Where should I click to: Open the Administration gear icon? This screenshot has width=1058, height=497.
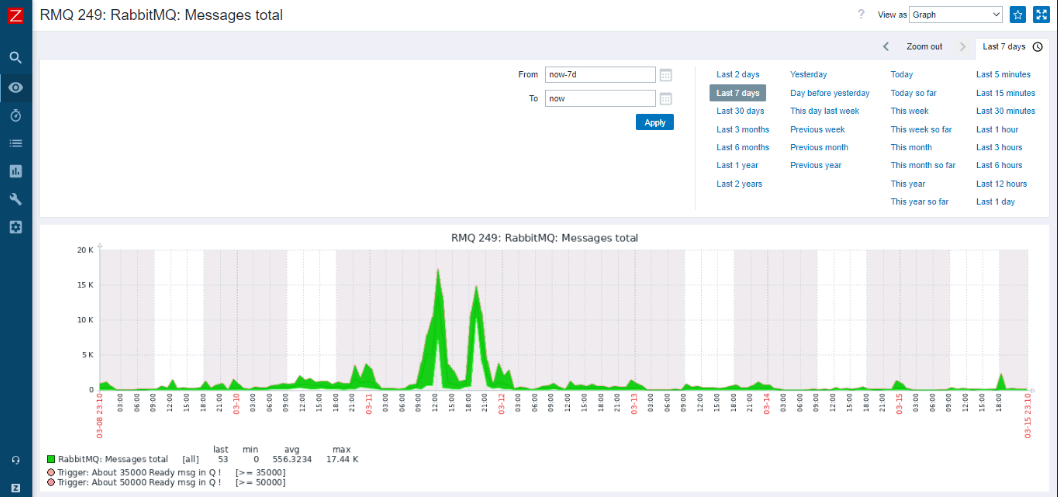tap(15, 227)
